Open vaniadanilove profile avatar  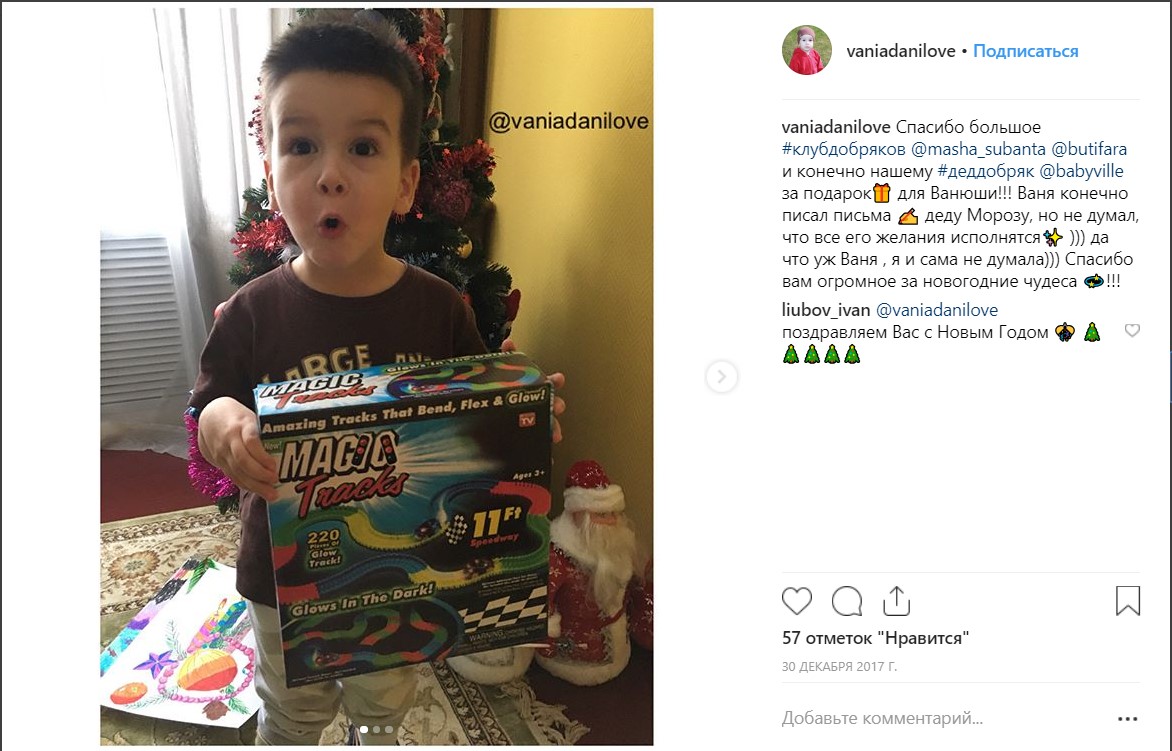point(806,50)
